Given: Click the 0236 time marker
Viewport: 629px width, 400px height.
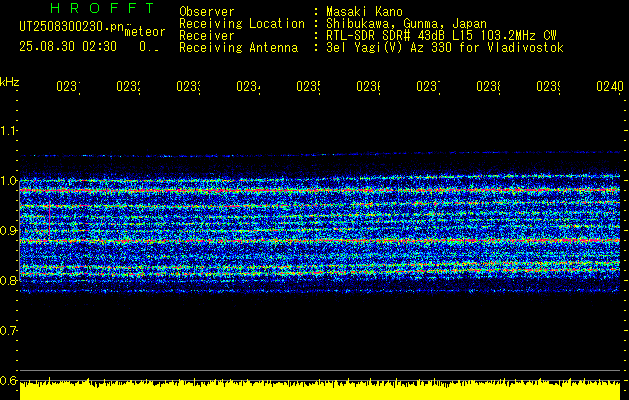Looking at the screenshot, I should point(368,86).
